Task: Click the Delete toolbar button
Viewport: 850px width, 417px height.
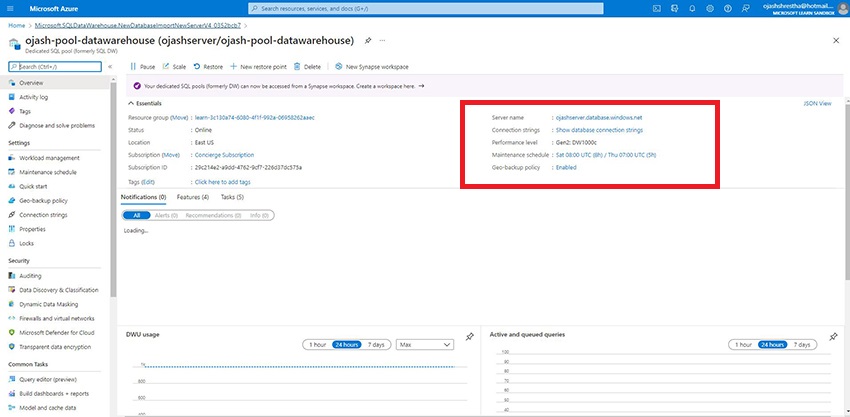Action: [307, 67]
